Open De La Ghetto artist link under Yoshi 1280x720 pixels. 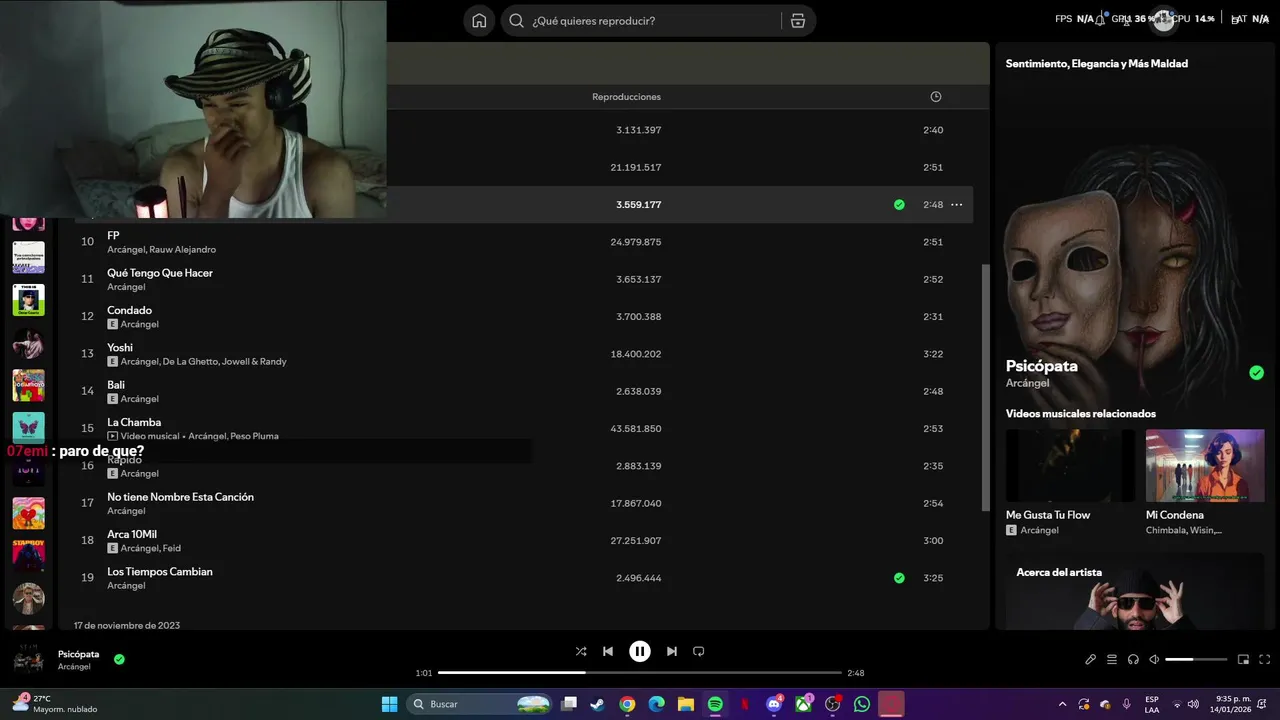(x=190, y=362)
